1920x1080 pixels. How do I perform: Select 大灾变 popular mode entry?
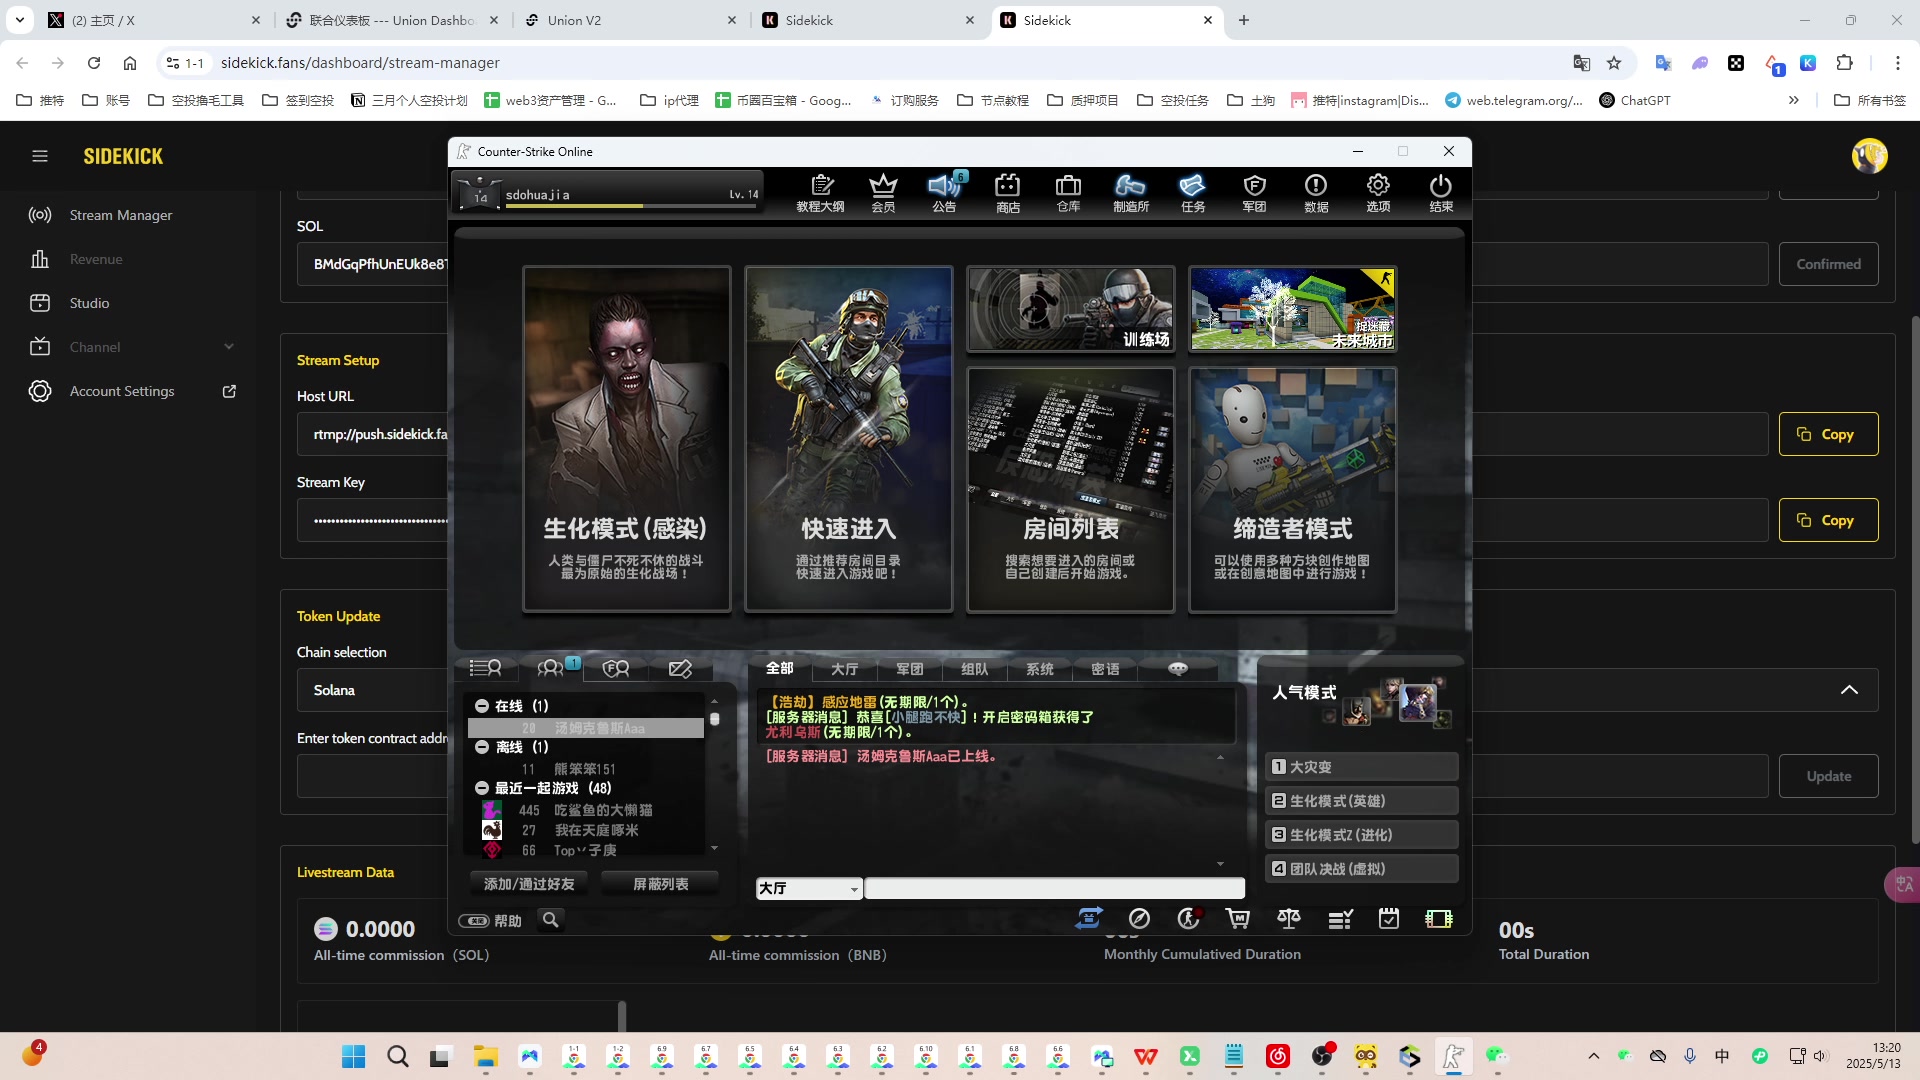(x=1361, y=767)
